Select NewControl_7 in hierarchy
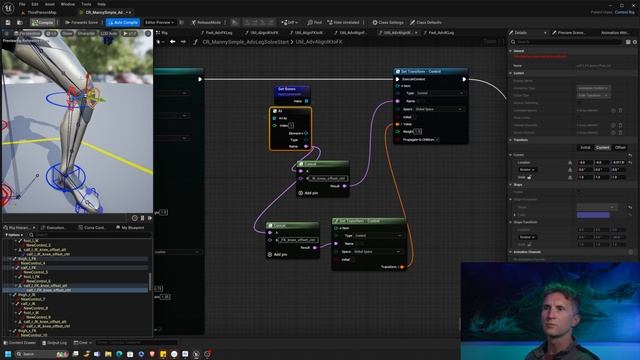The image size is (640, 360). point(33,299)
